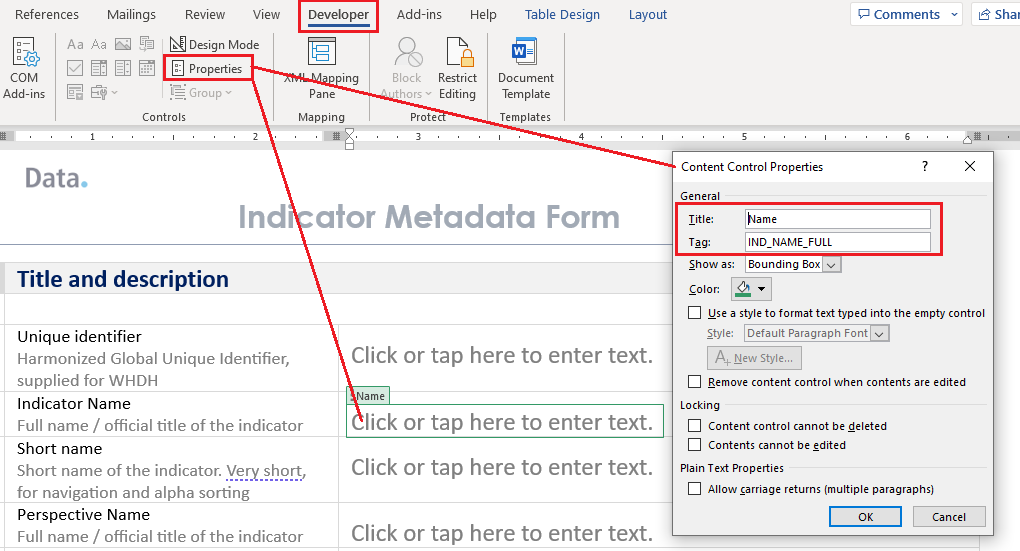The image size is (1020, 551).
Task: Click the Title input field
Action: pyautogui.click(x=837, y=219)
